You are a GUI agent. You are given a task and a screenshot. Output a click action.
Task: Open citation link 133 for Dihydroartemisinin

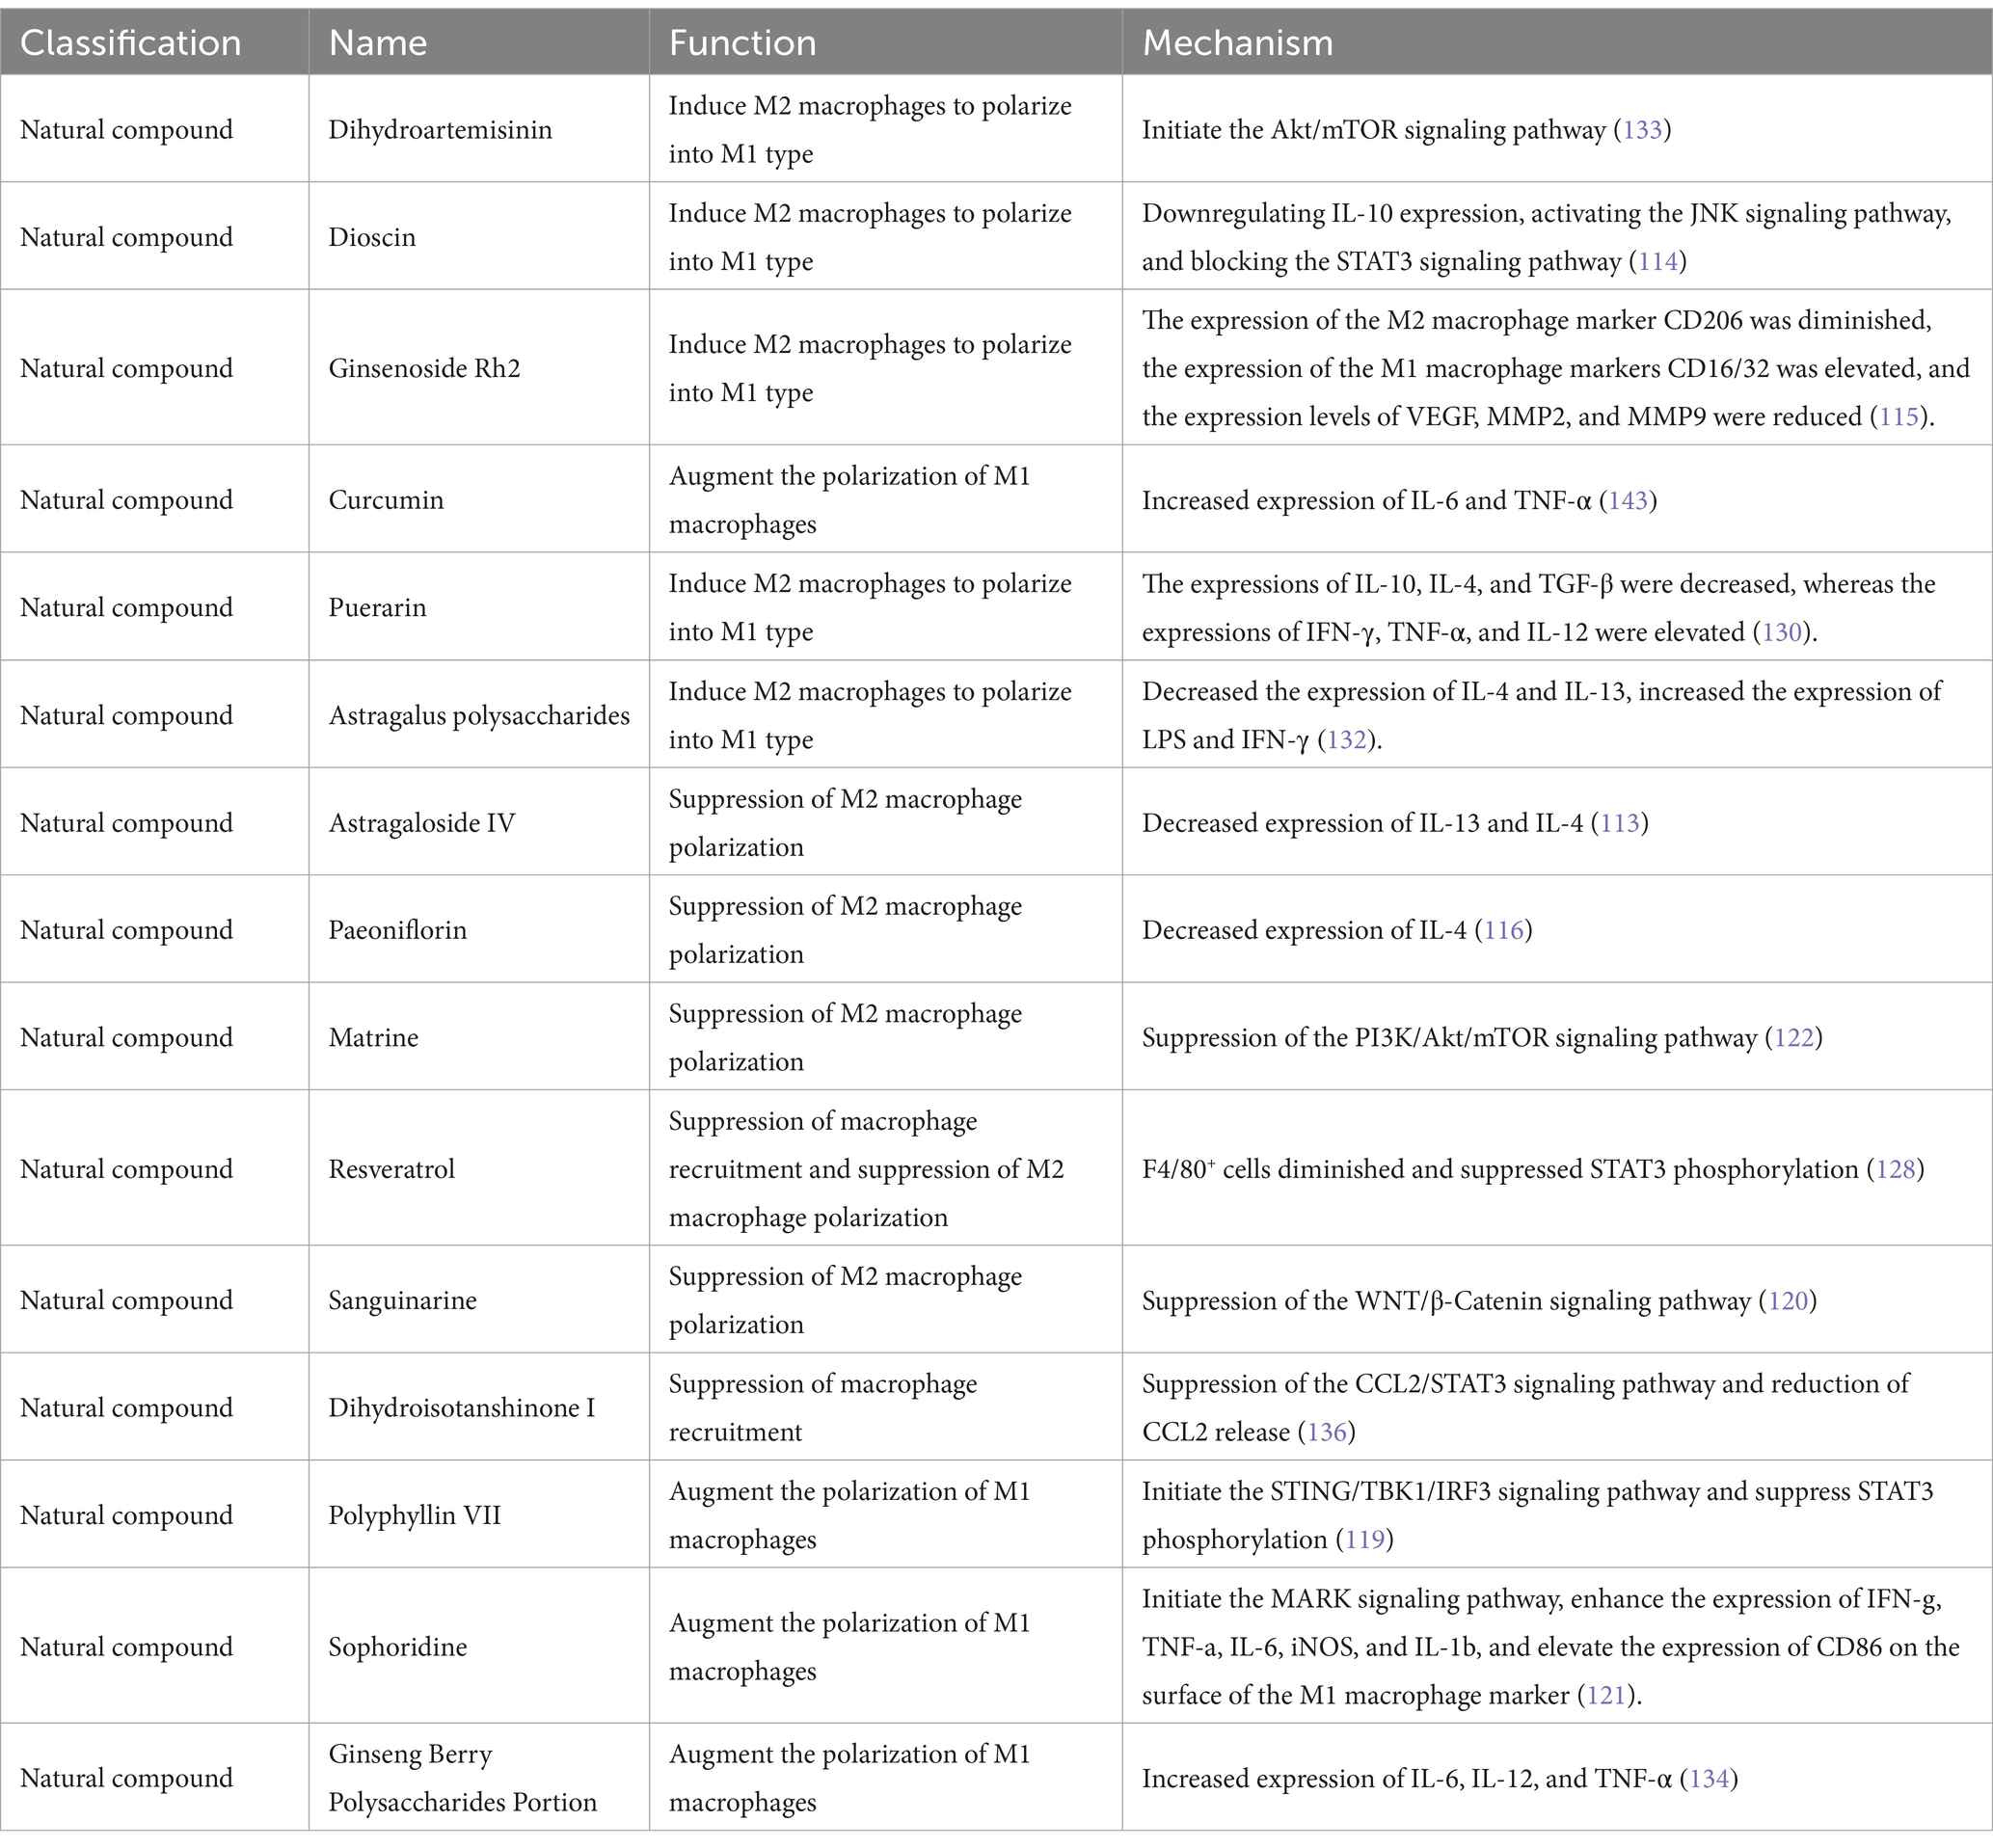pyautogui.click(x=1643, y=130)
